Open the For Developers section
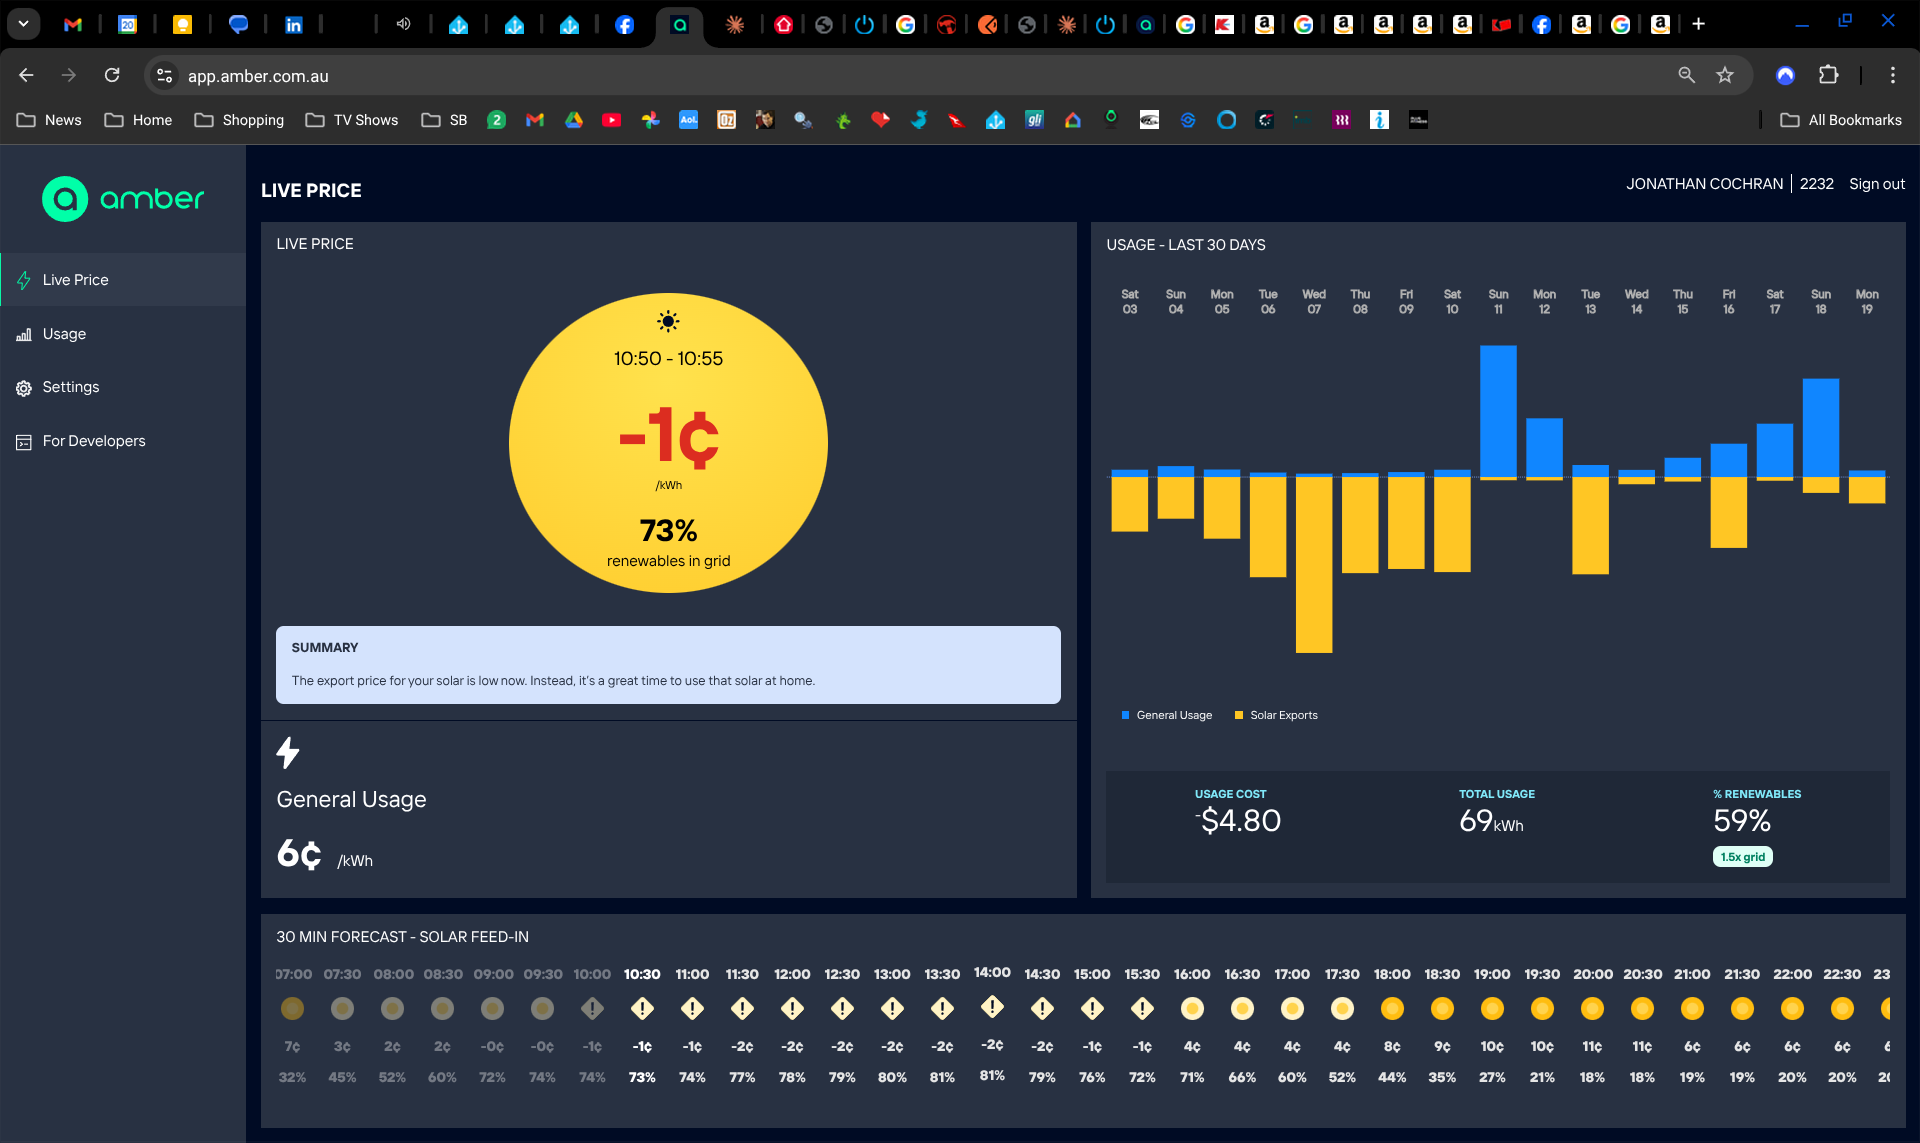Screen dimensions: 1920x1143 [x=94, y=440]
